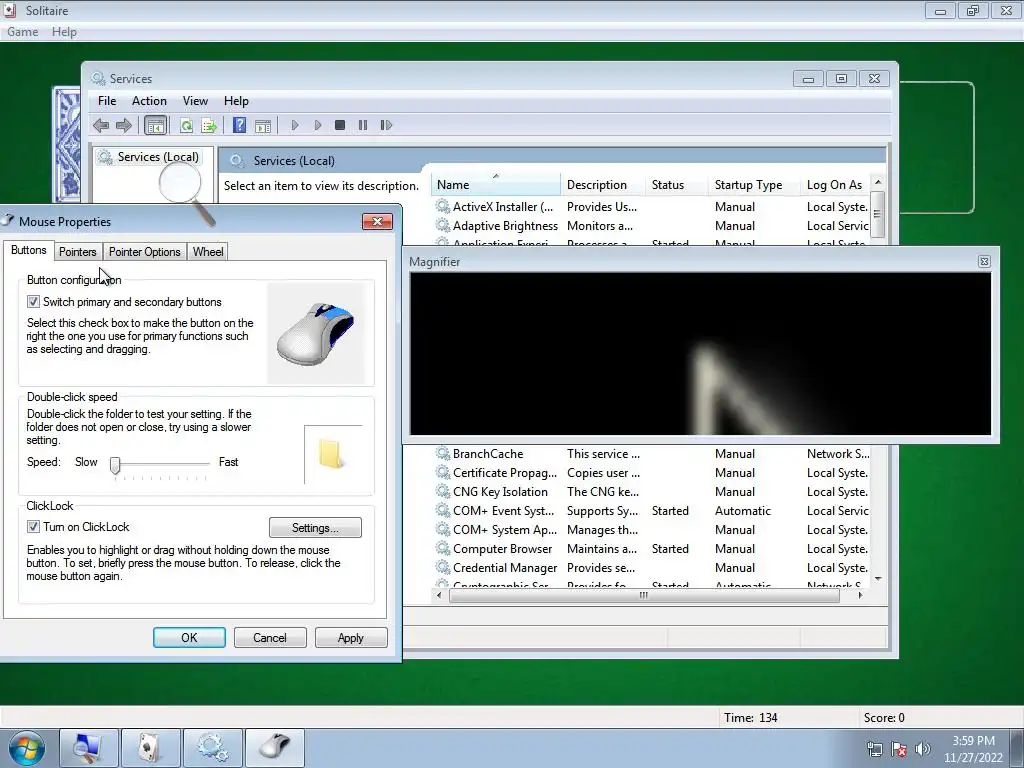Click the Refresh icon in Services toolbar
The image size is (1024, 768).
click(186, 125)
